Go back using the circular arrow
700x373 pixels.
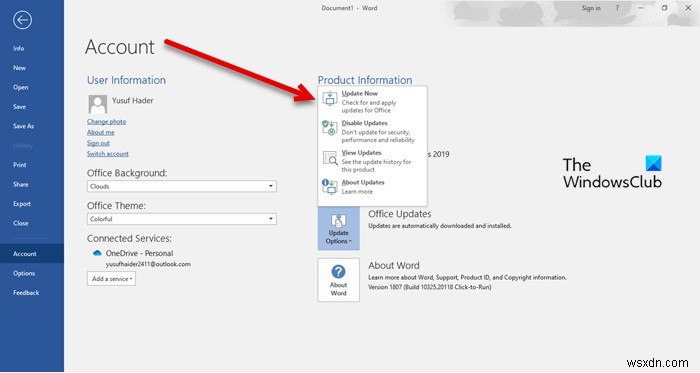22,20
